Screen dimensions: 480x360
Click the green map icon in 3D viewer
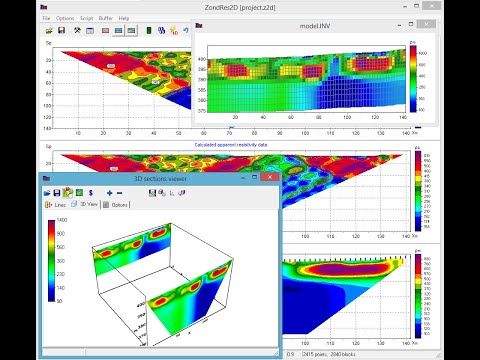(79, 193)
